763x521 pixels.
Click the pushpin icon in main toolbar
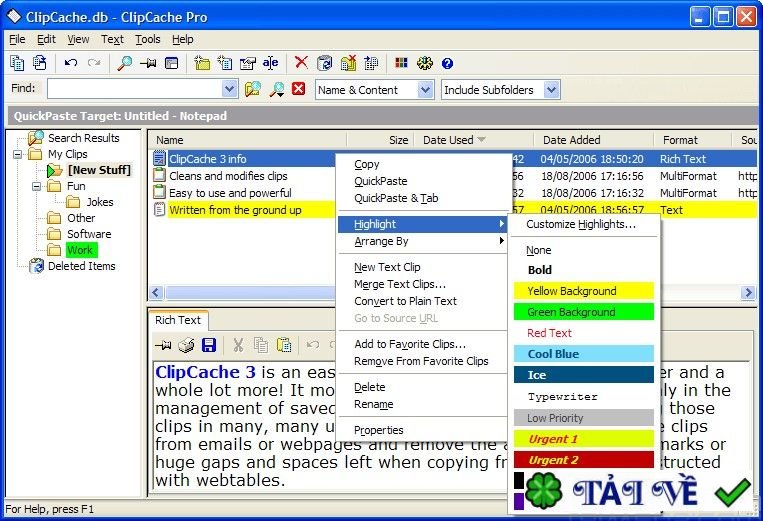(148, 63)
